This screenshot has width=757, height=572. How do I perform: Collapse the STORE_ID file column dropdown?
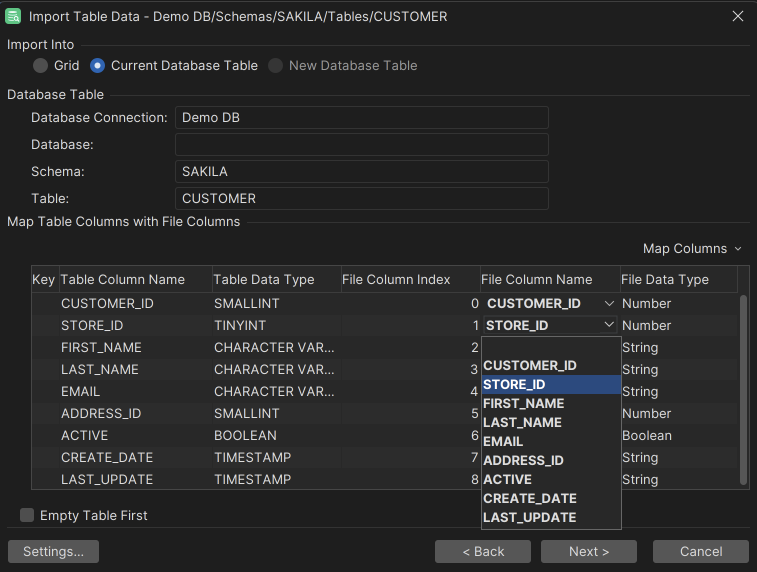(609, 325)
